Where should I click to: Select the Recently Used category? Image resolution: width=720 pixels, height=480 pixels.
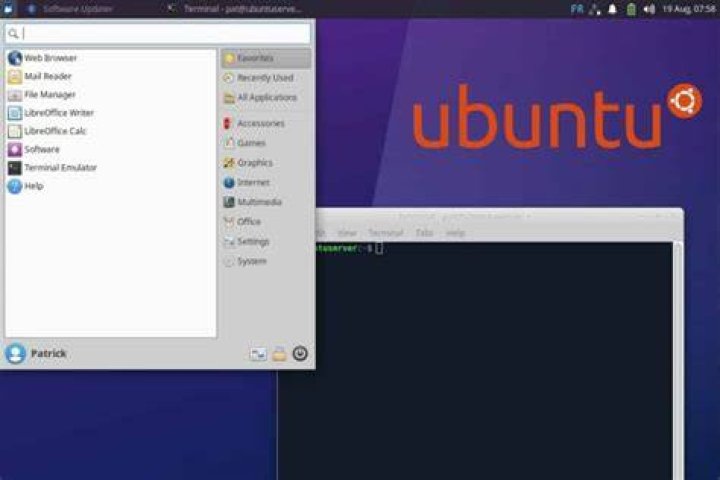tap(266, 78)
